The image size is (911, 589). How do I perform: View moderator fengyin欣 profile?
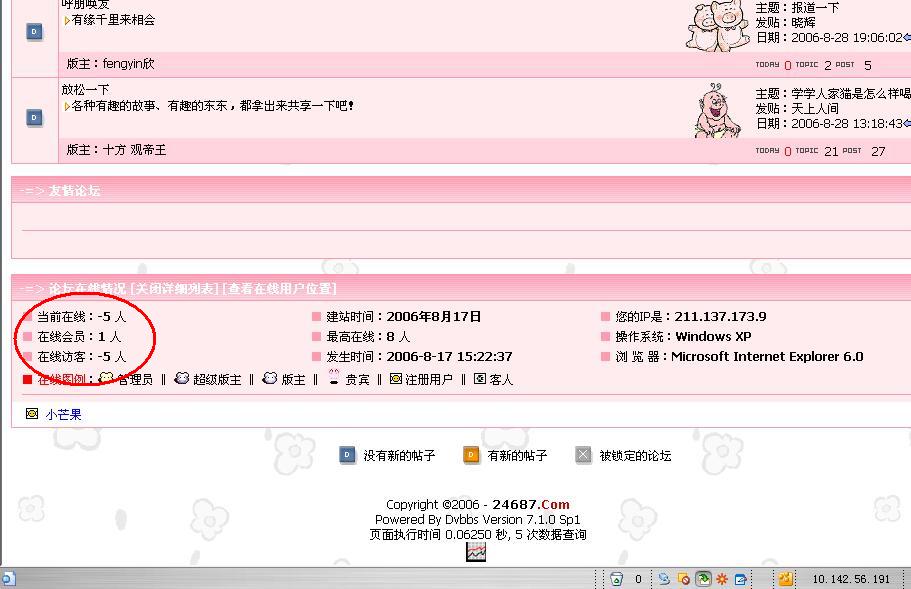[128, 64]
